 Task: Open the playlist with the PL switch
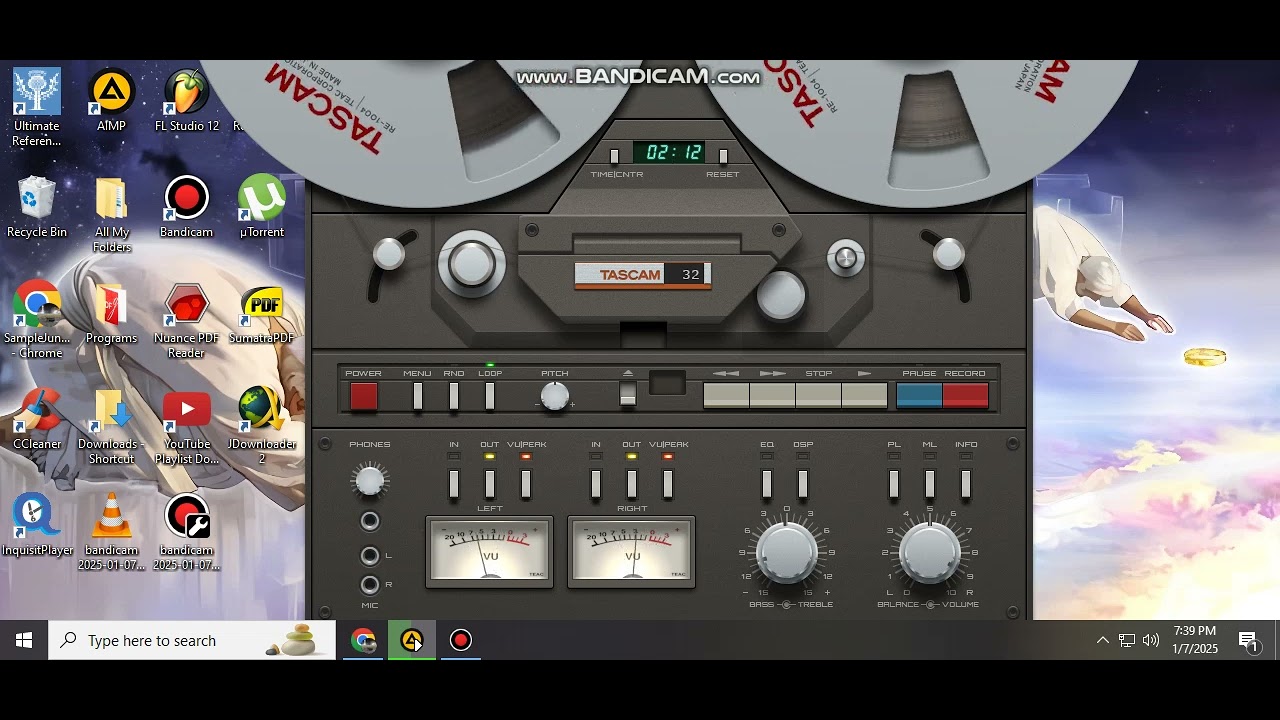point(894,484)
